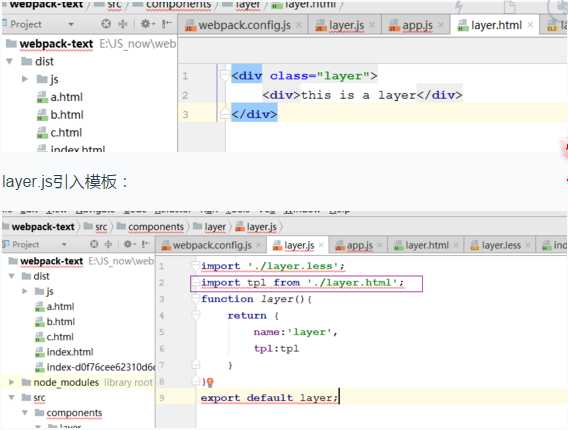Expand the js folder in layer.html window's tree

[x=25, y=79]
